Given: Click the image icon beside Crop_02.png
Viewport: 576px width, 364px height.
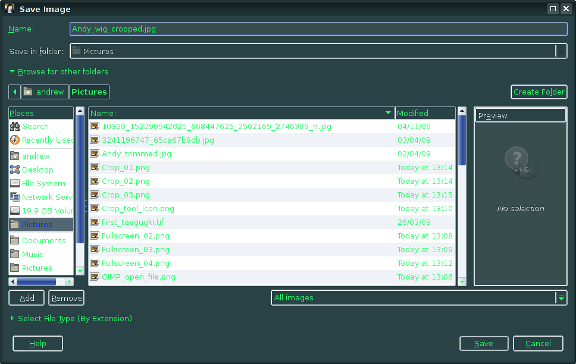Looking at the screenshot, I should pyautogui.click(x=95, y=181).
